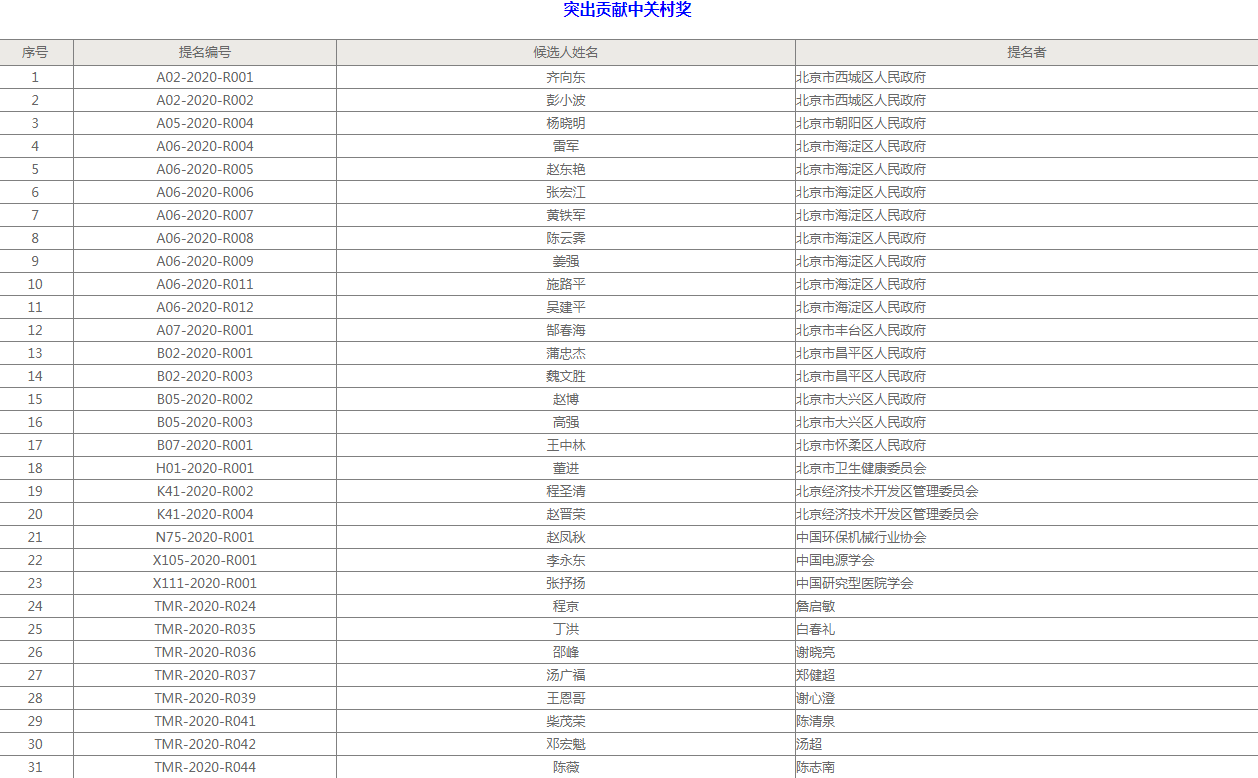
Task: Click nominator 中国环保机械行业协会
Action: tap(861, 537)
